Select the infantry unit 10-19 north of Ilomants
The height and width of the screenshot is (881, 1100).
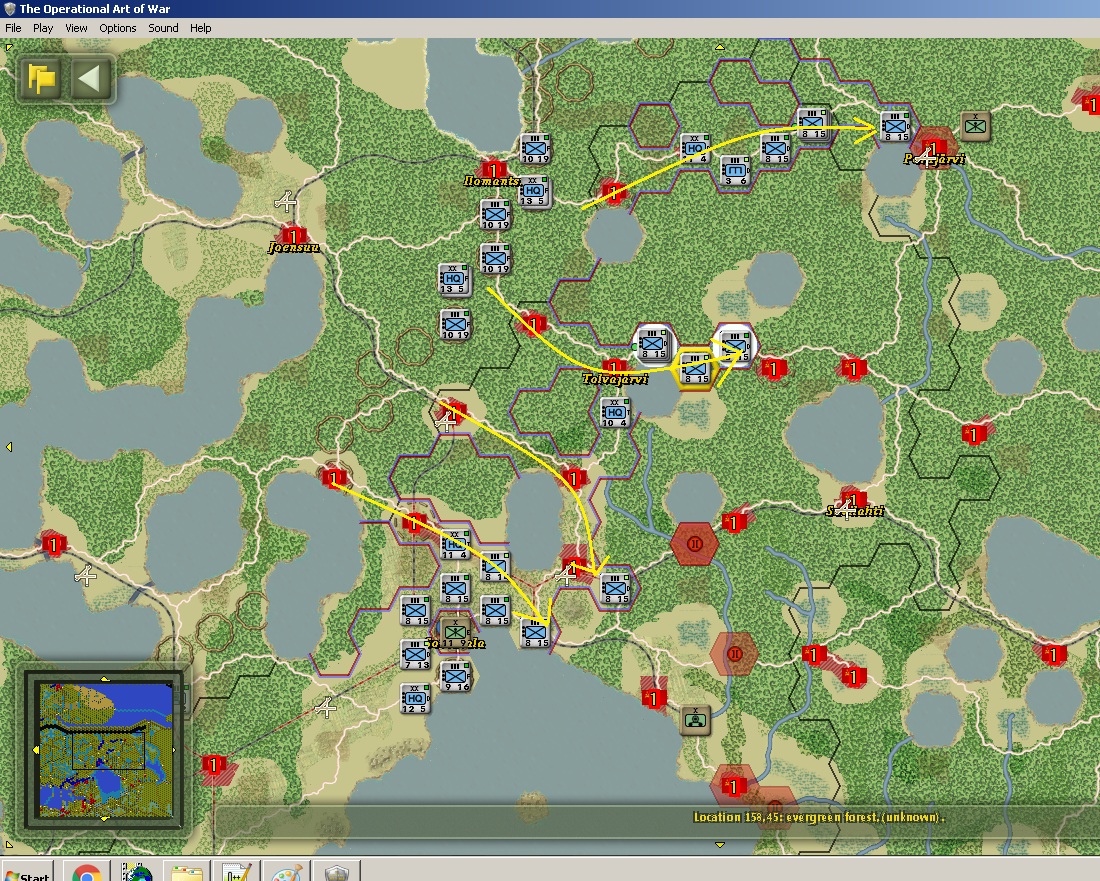(535, 148)
